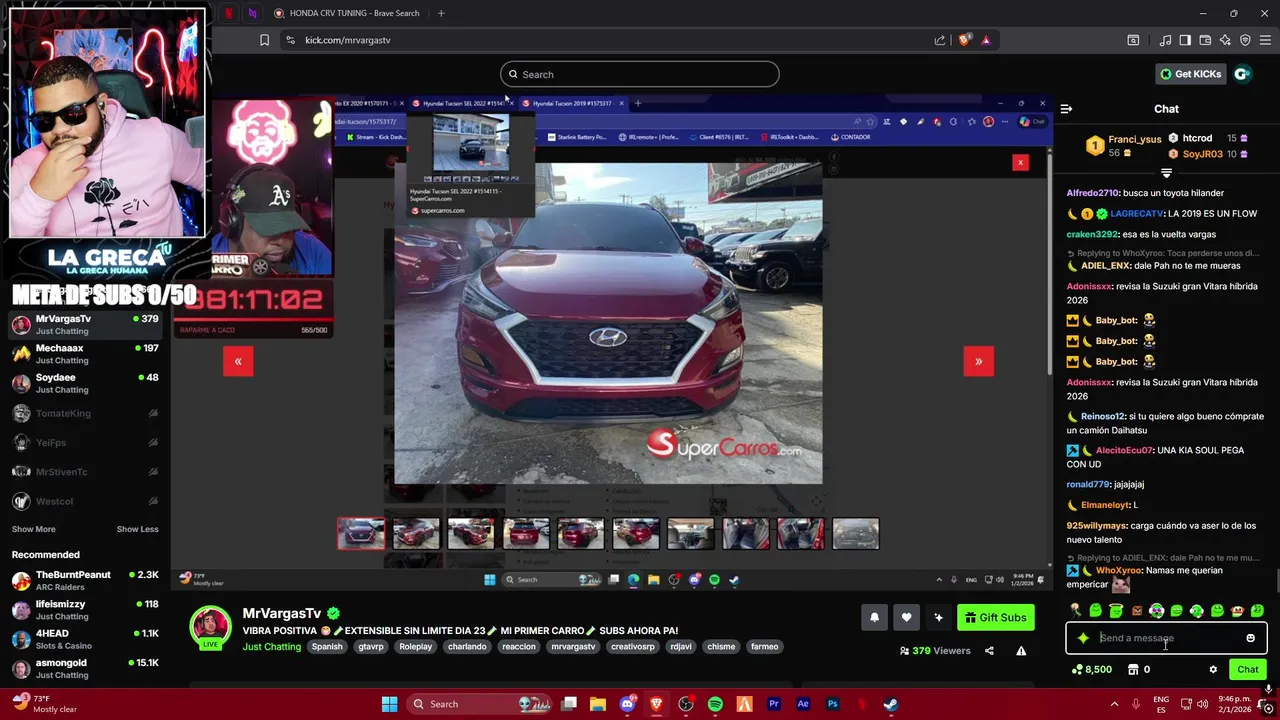Bookmark this page icon
Image resolution: width=1280 pixels, height=720 pixels.
click(264, 40)
